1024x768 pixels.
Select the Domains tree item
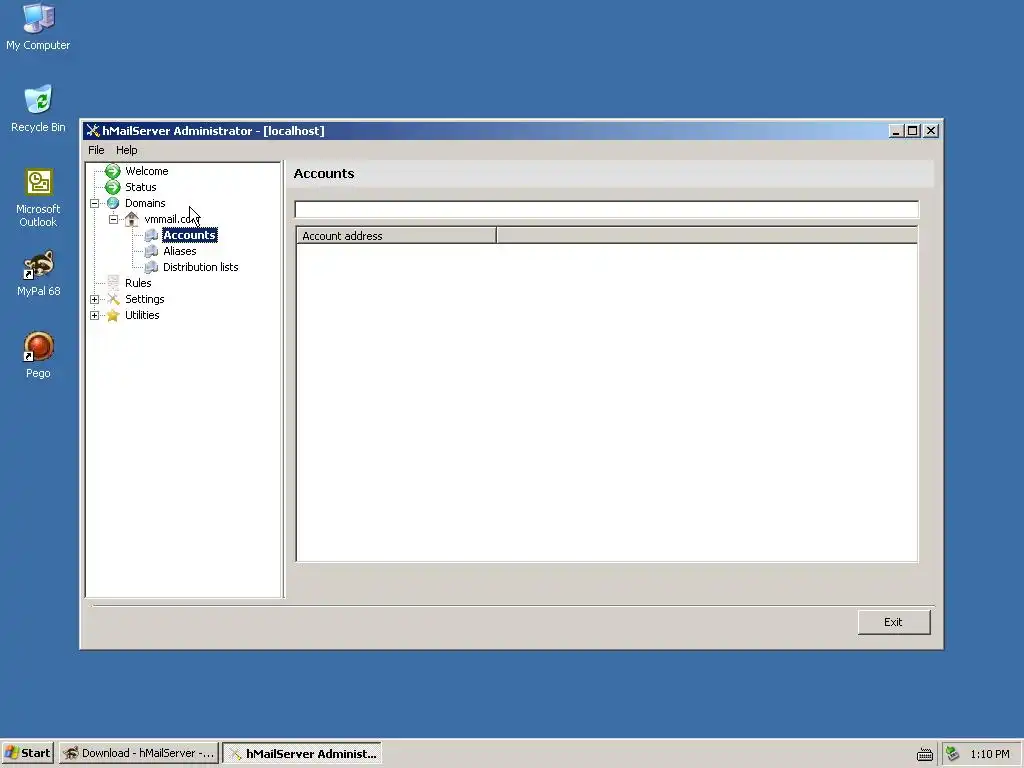tap(145, 203)
